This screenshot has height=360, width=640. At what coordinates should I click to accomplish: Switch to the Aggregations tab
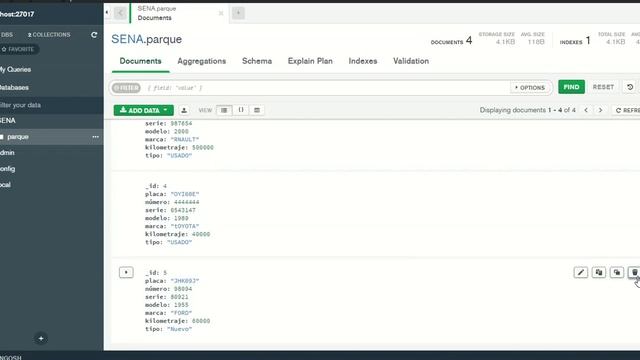[x=202, y=61]
